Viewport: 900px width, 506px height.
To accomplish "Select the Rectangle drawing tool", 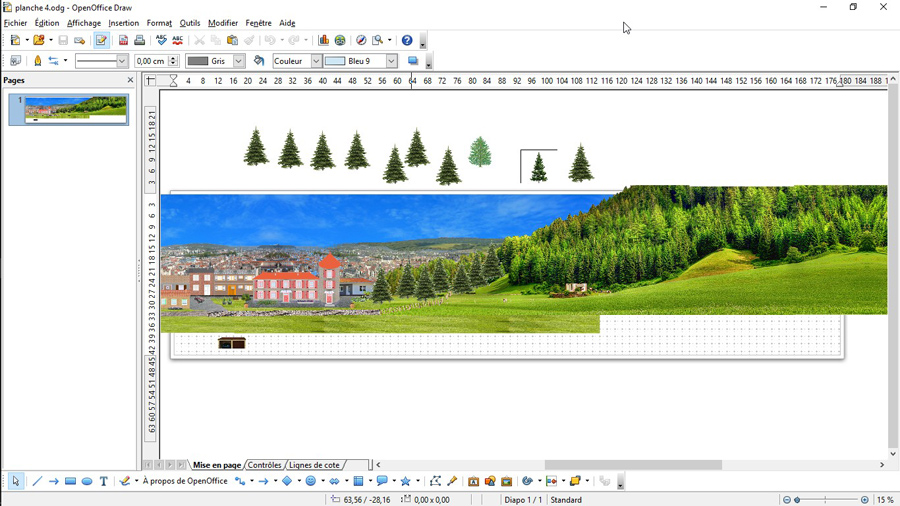I will (x=70, y=481).
